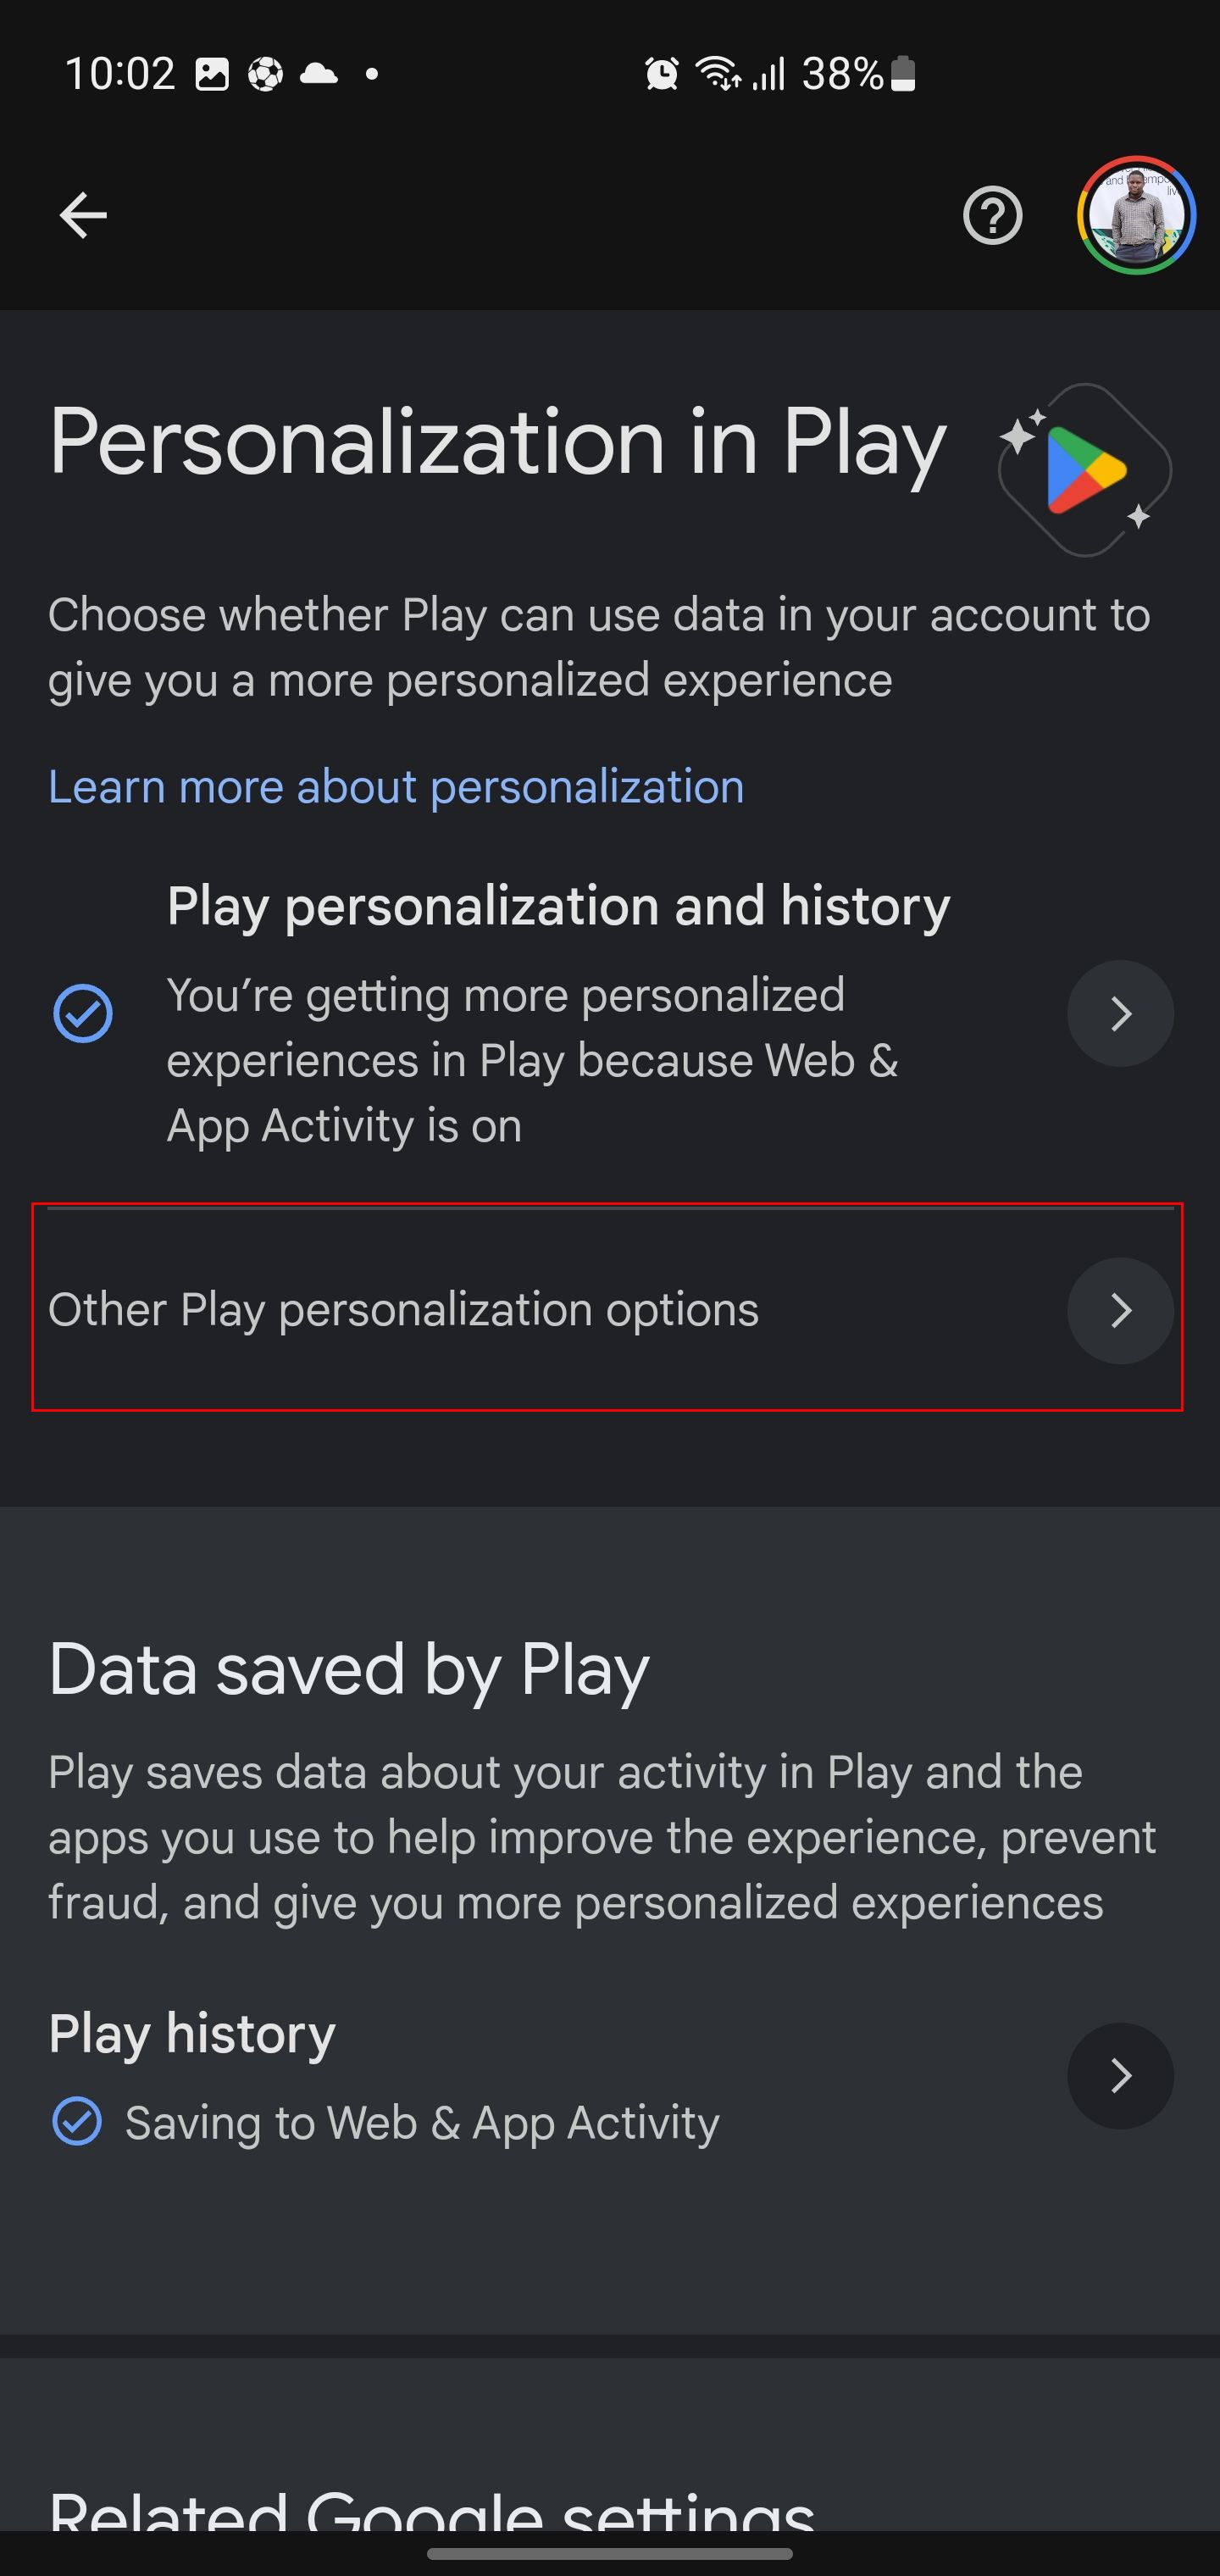This screenshot has width=1220, height=2576.
Task: Tap the Google Play logo icon
Action: (1085, 470)
